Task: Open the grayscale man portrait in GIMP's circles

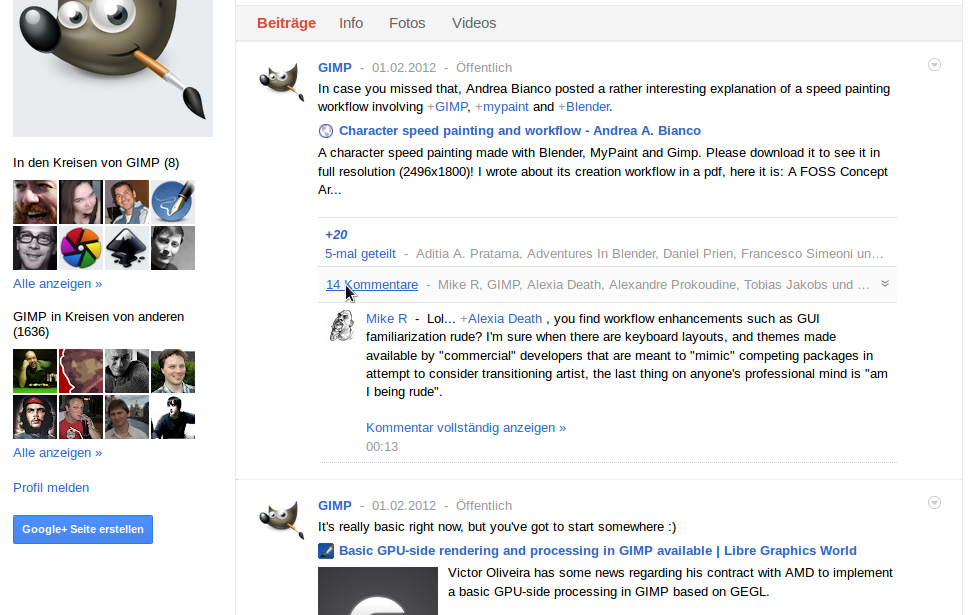Action: 173,248
